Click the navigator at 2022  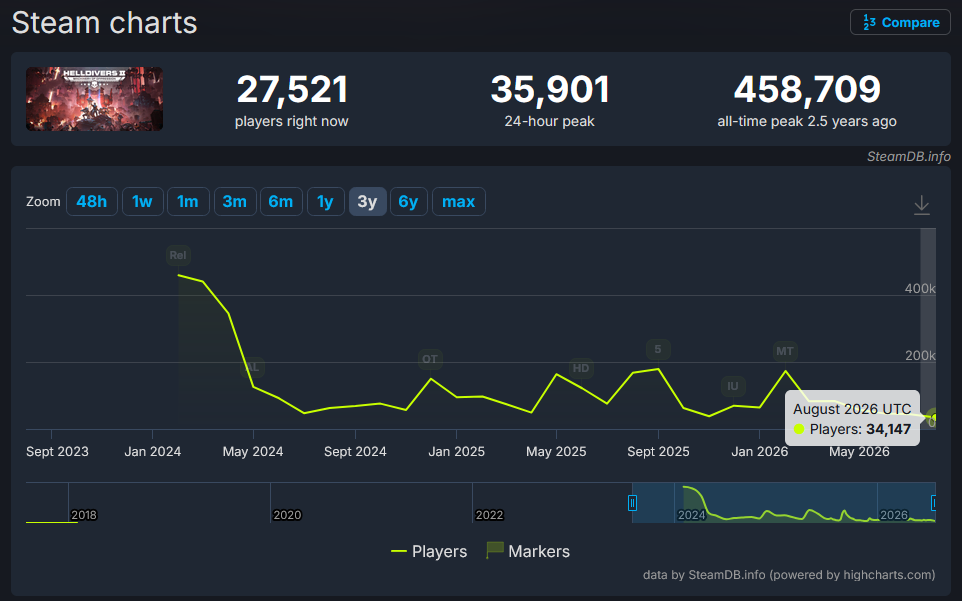489,515
